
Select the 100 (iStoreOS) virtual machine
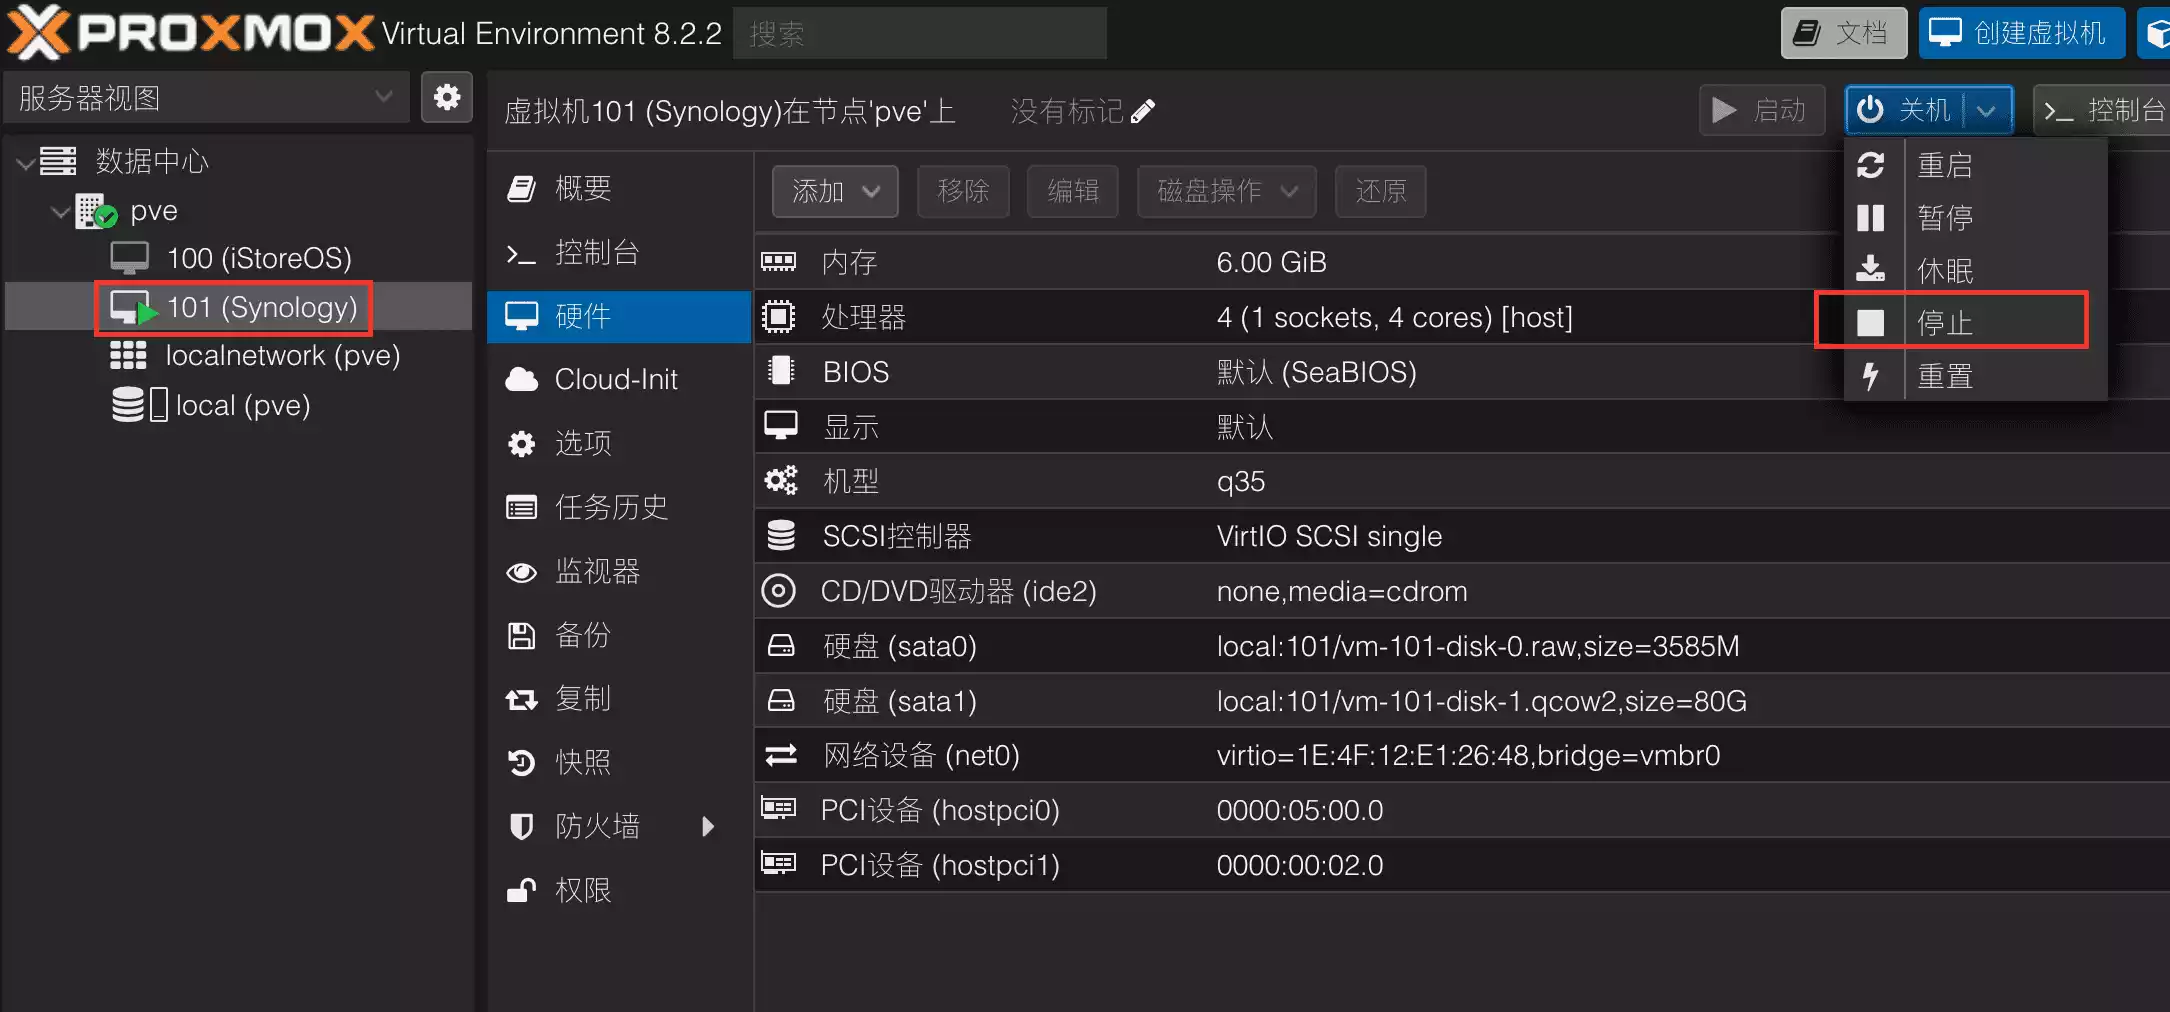click(x=258, y=258)
